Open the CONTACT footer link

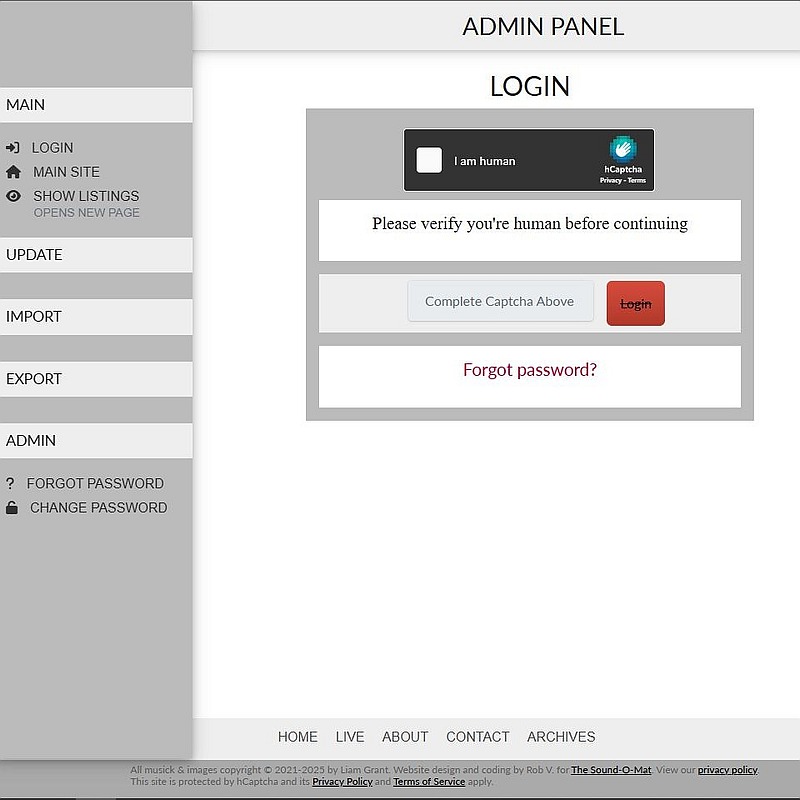[478, 737]
